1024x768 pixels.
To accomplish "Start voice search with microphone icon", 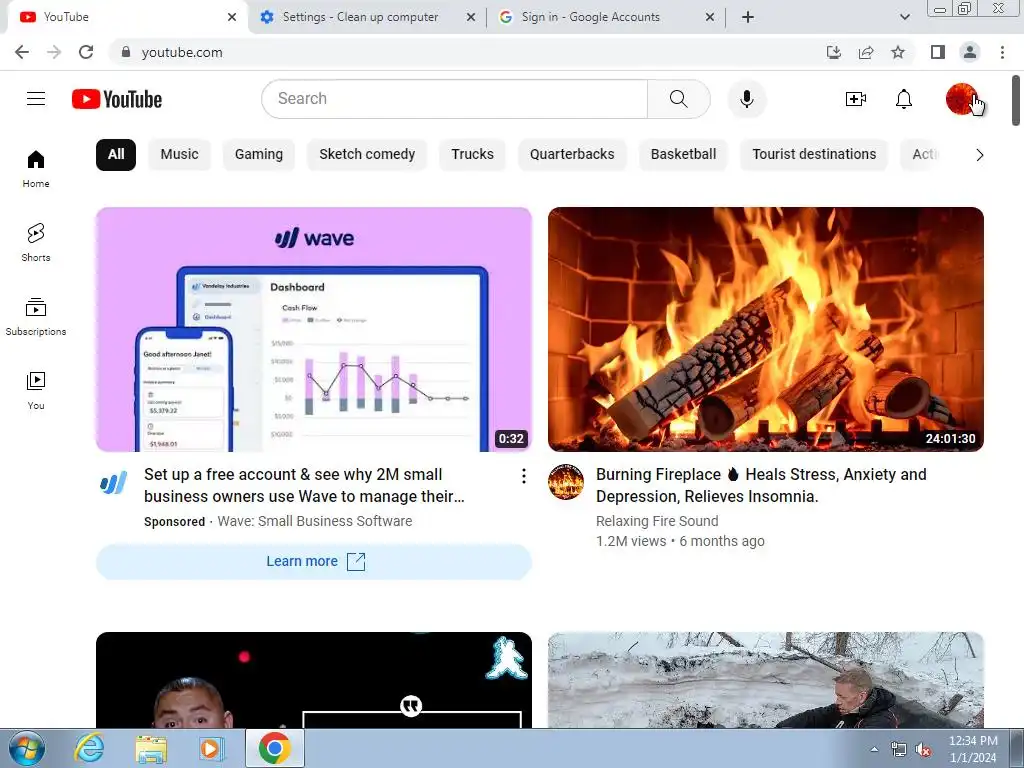I will pos(747,99).
